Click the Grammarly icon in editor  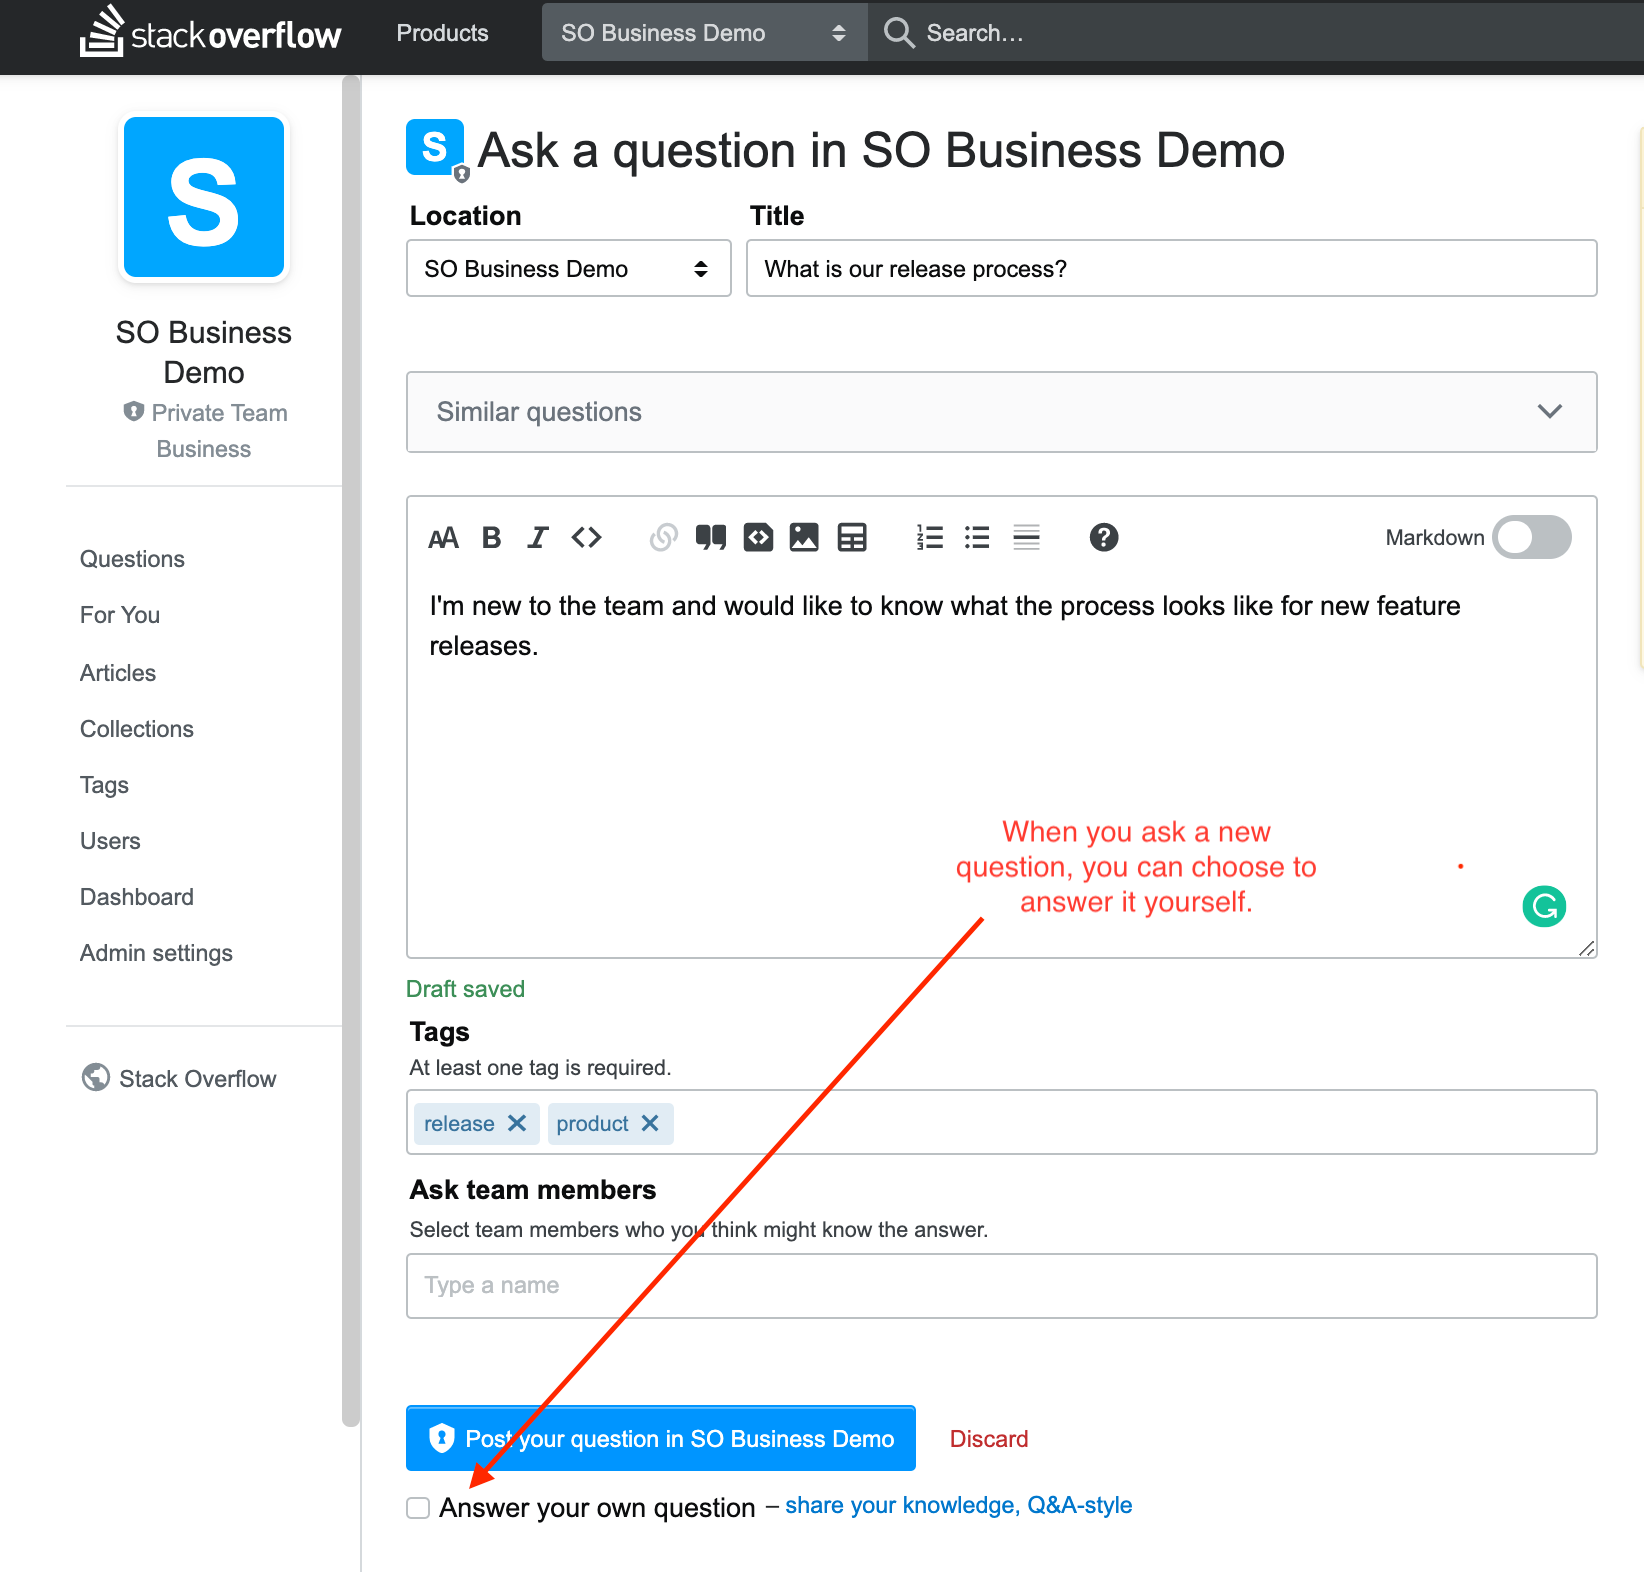[1544, 907]
